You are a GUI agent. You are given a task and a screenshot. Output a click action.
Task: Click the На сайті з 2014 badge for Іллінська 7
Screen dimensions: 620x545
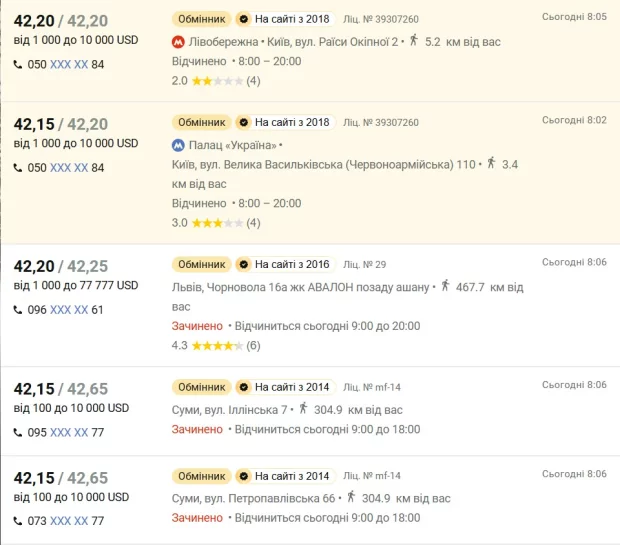pos(292,387)
